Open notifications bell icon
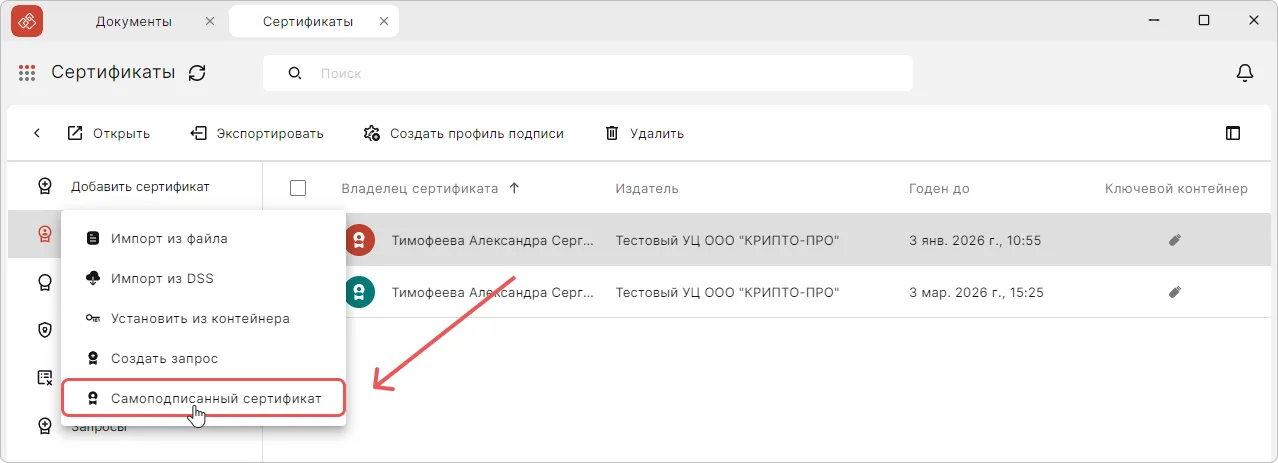This screenshot has width=1278, height=463. coord(1245,73)
